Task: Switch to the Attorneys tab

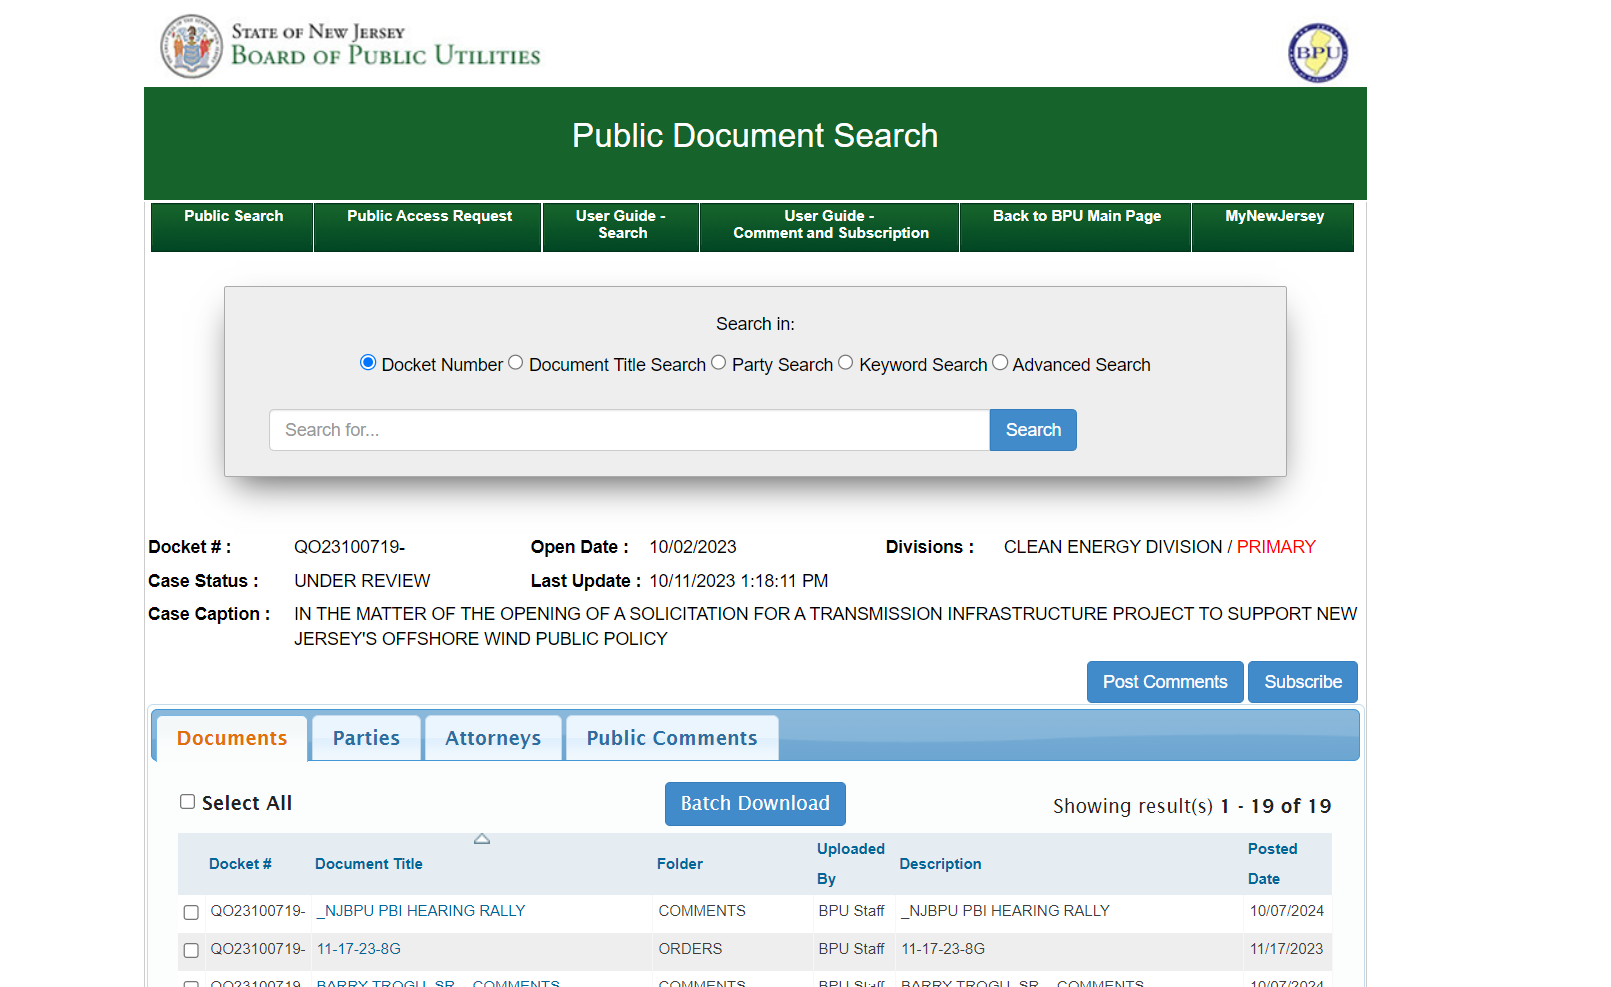Action: [x=493, y=738]
